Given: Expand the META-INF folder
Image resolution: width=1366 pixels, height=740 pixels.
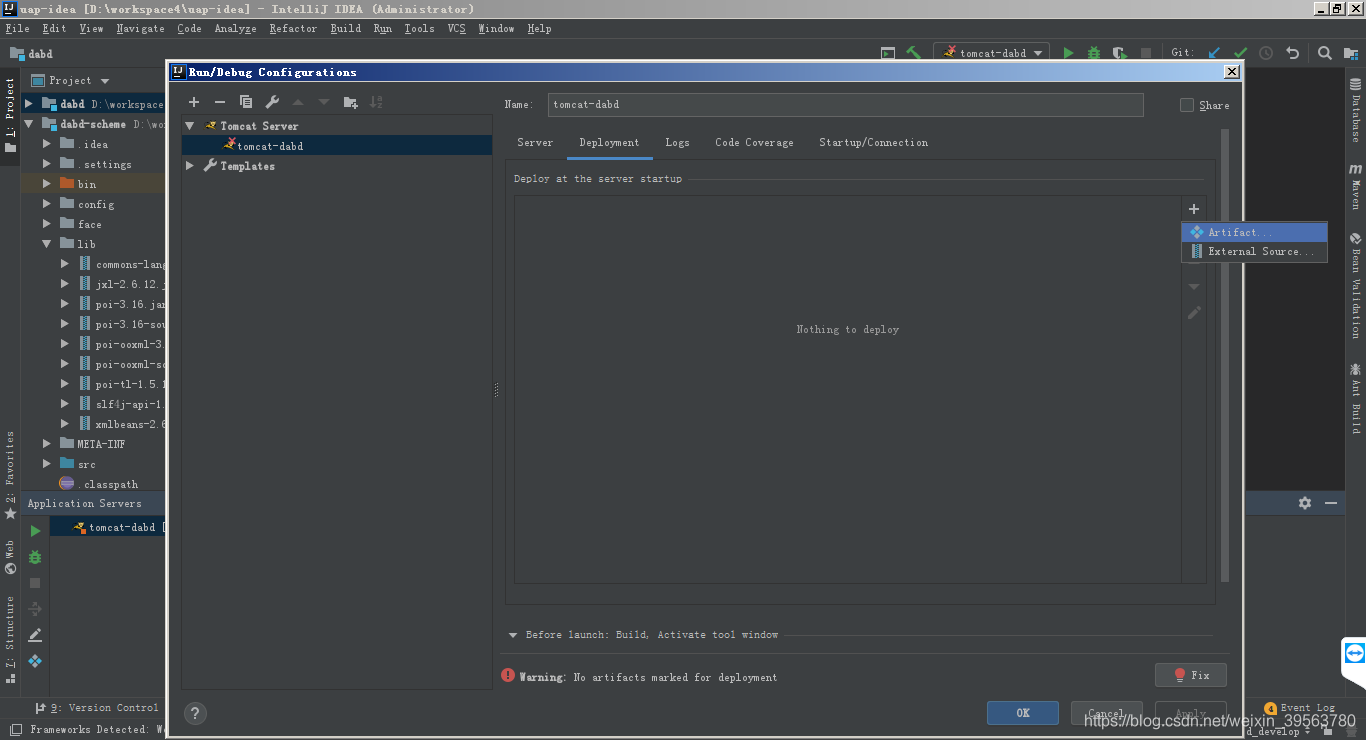Looking at the screenshot, I should (x=47, y=444).
